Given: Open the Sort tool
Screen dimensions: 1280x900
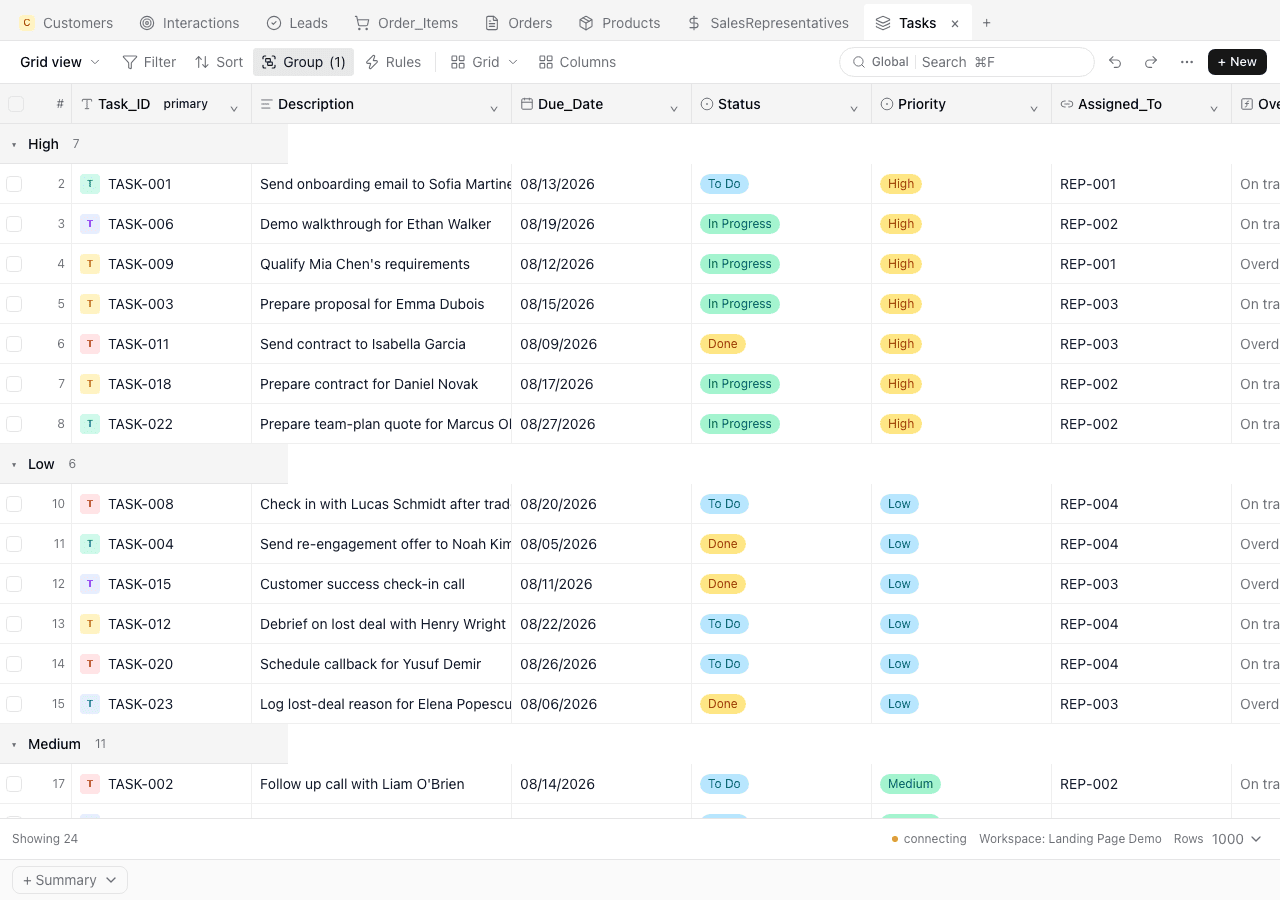Looking at the screenshot, I should coord(218,62).
